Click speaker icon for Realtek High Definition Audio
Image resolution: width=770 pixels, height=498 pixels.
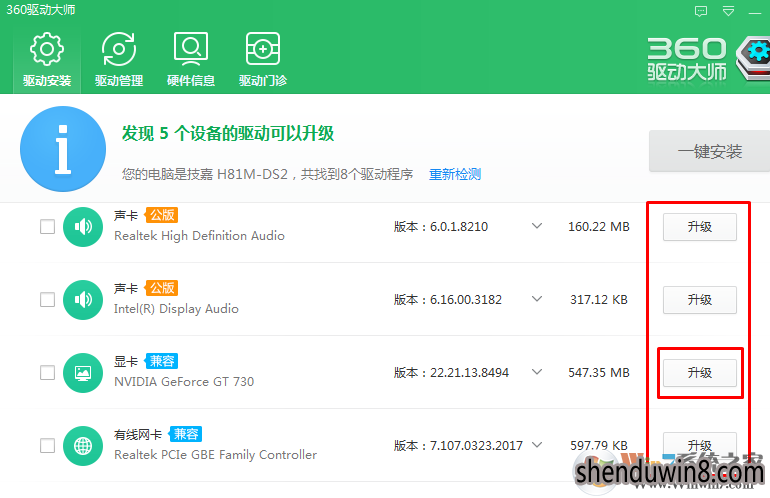[83, 227]
